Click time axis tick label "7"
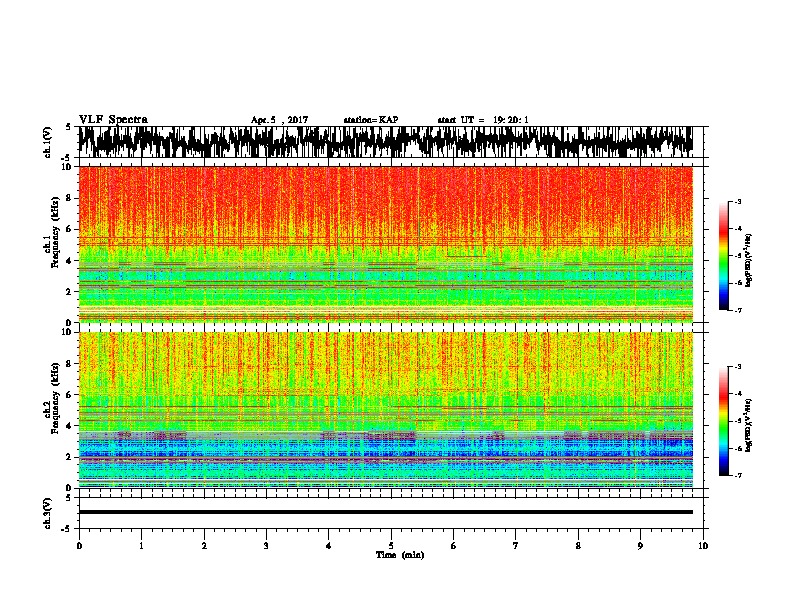The height and width of the screenshot is (612, 792). [x=515, y=546]
